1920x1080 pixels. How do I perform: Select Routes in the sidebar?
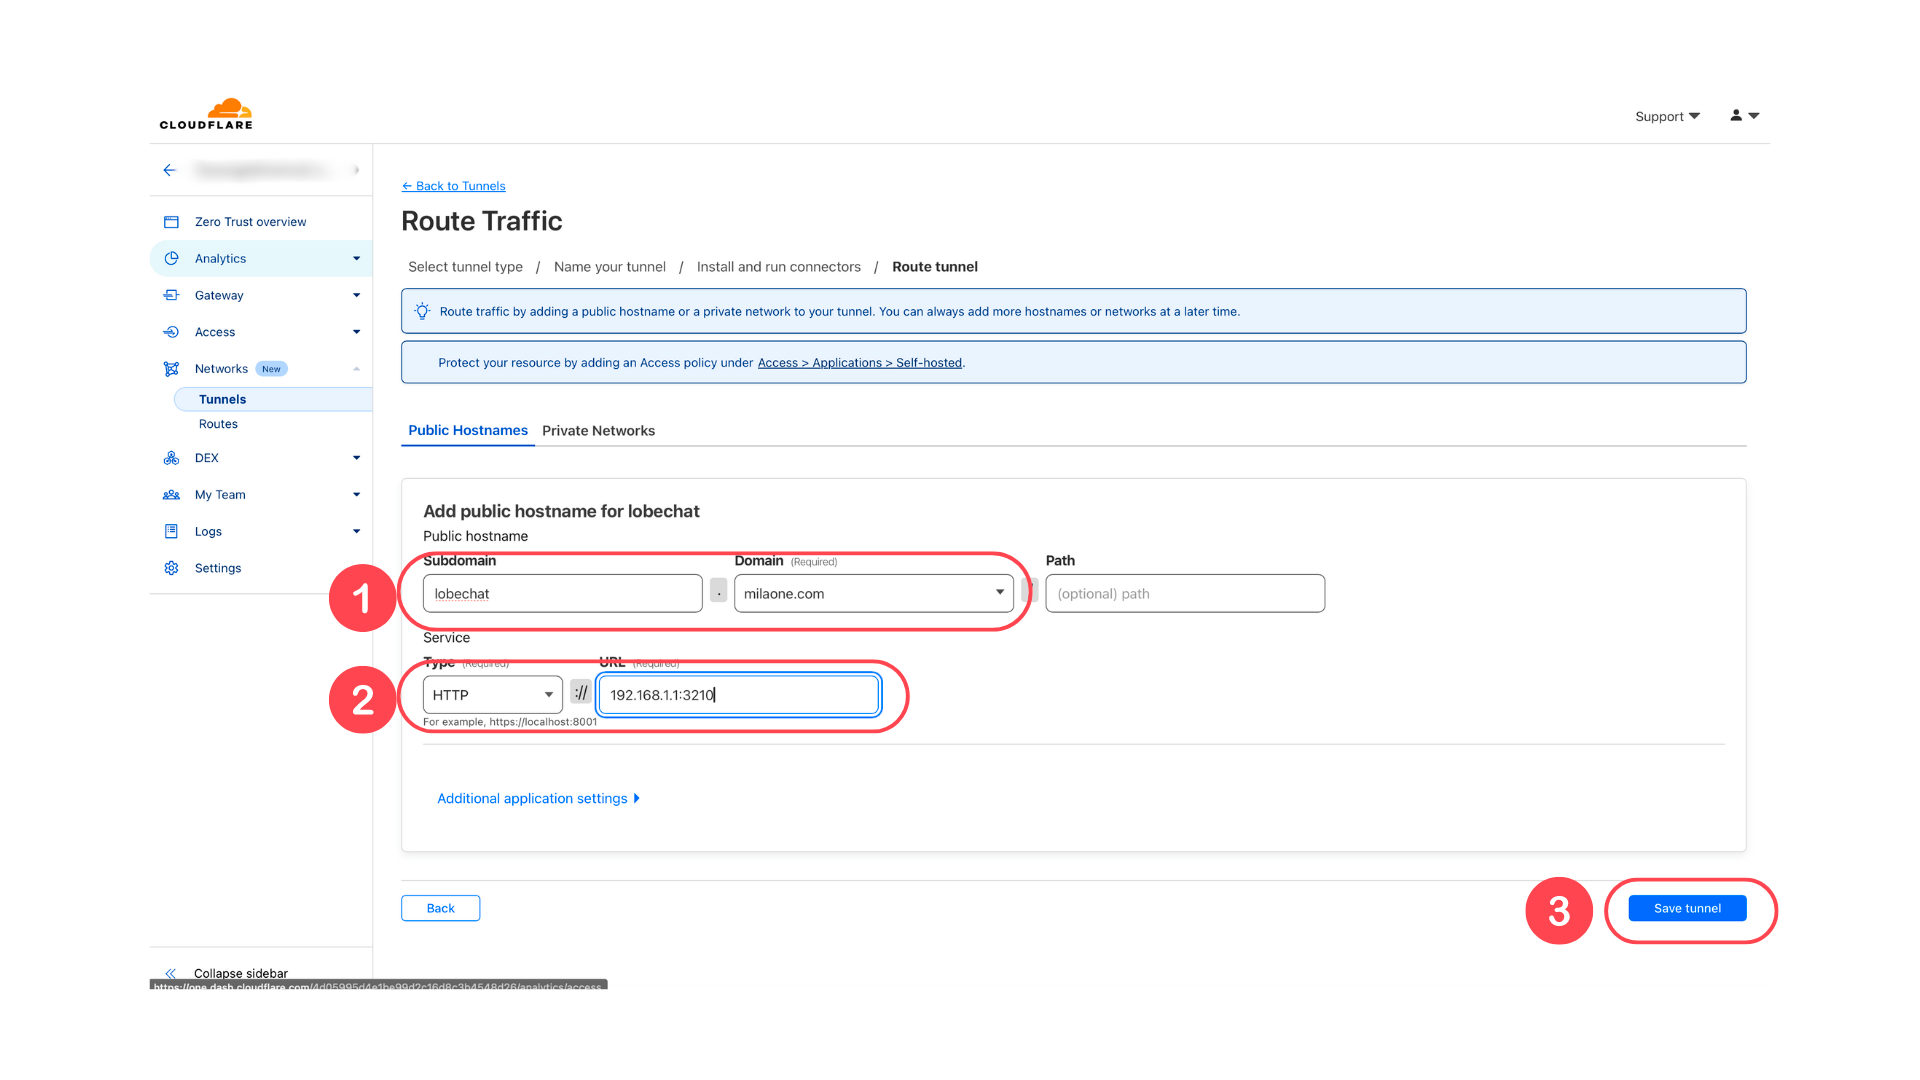[x=218, y=424]
